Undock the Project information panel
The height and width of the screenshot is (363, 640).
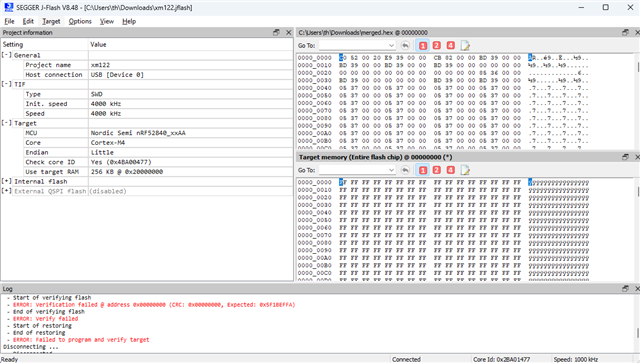point(276,32)
